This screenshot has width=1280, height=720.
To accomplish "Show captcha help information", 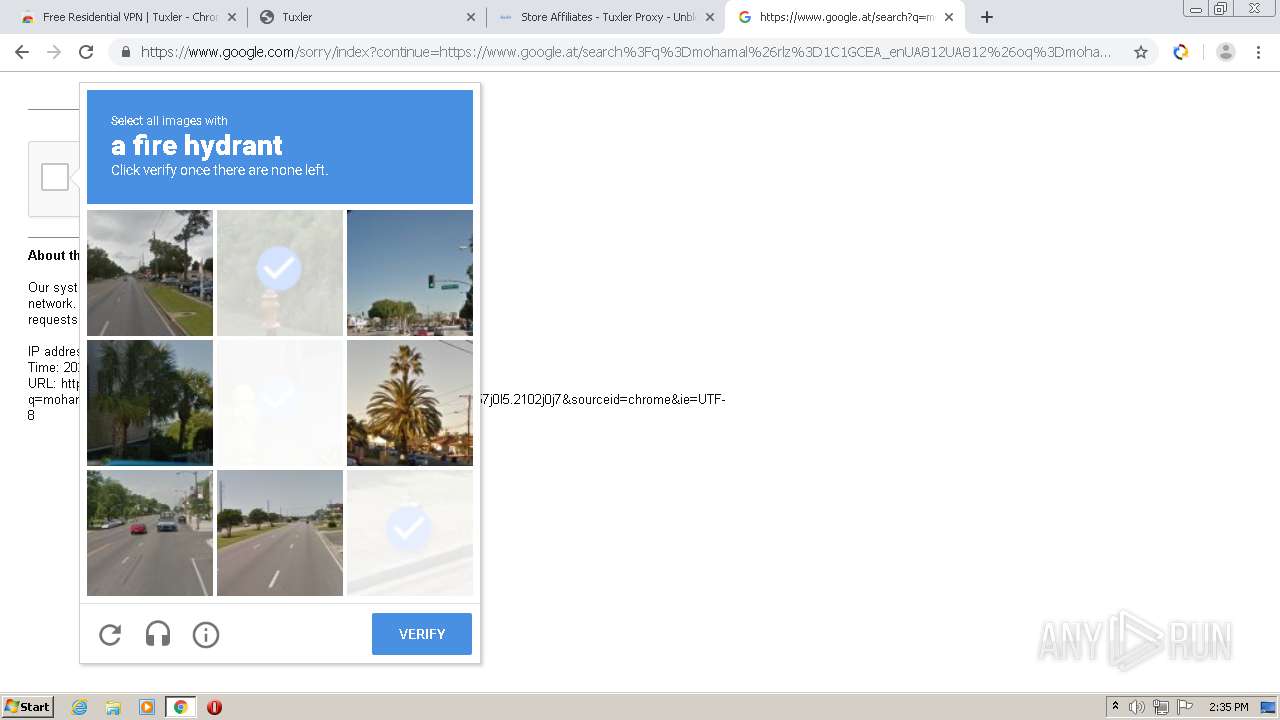I will tap(206, 634).
